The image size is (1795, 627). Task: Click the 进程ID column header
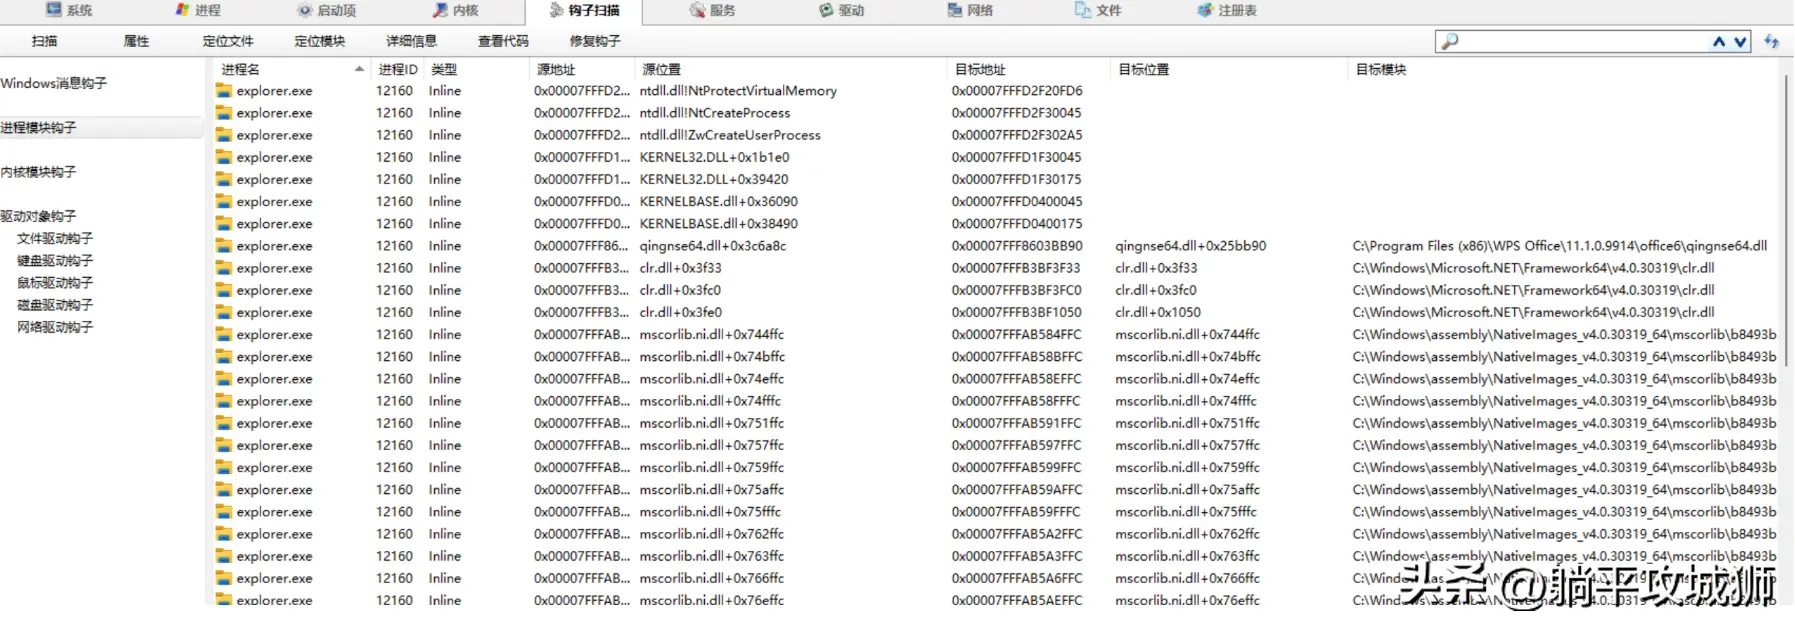pyautogui.click(x=397, y=69)
